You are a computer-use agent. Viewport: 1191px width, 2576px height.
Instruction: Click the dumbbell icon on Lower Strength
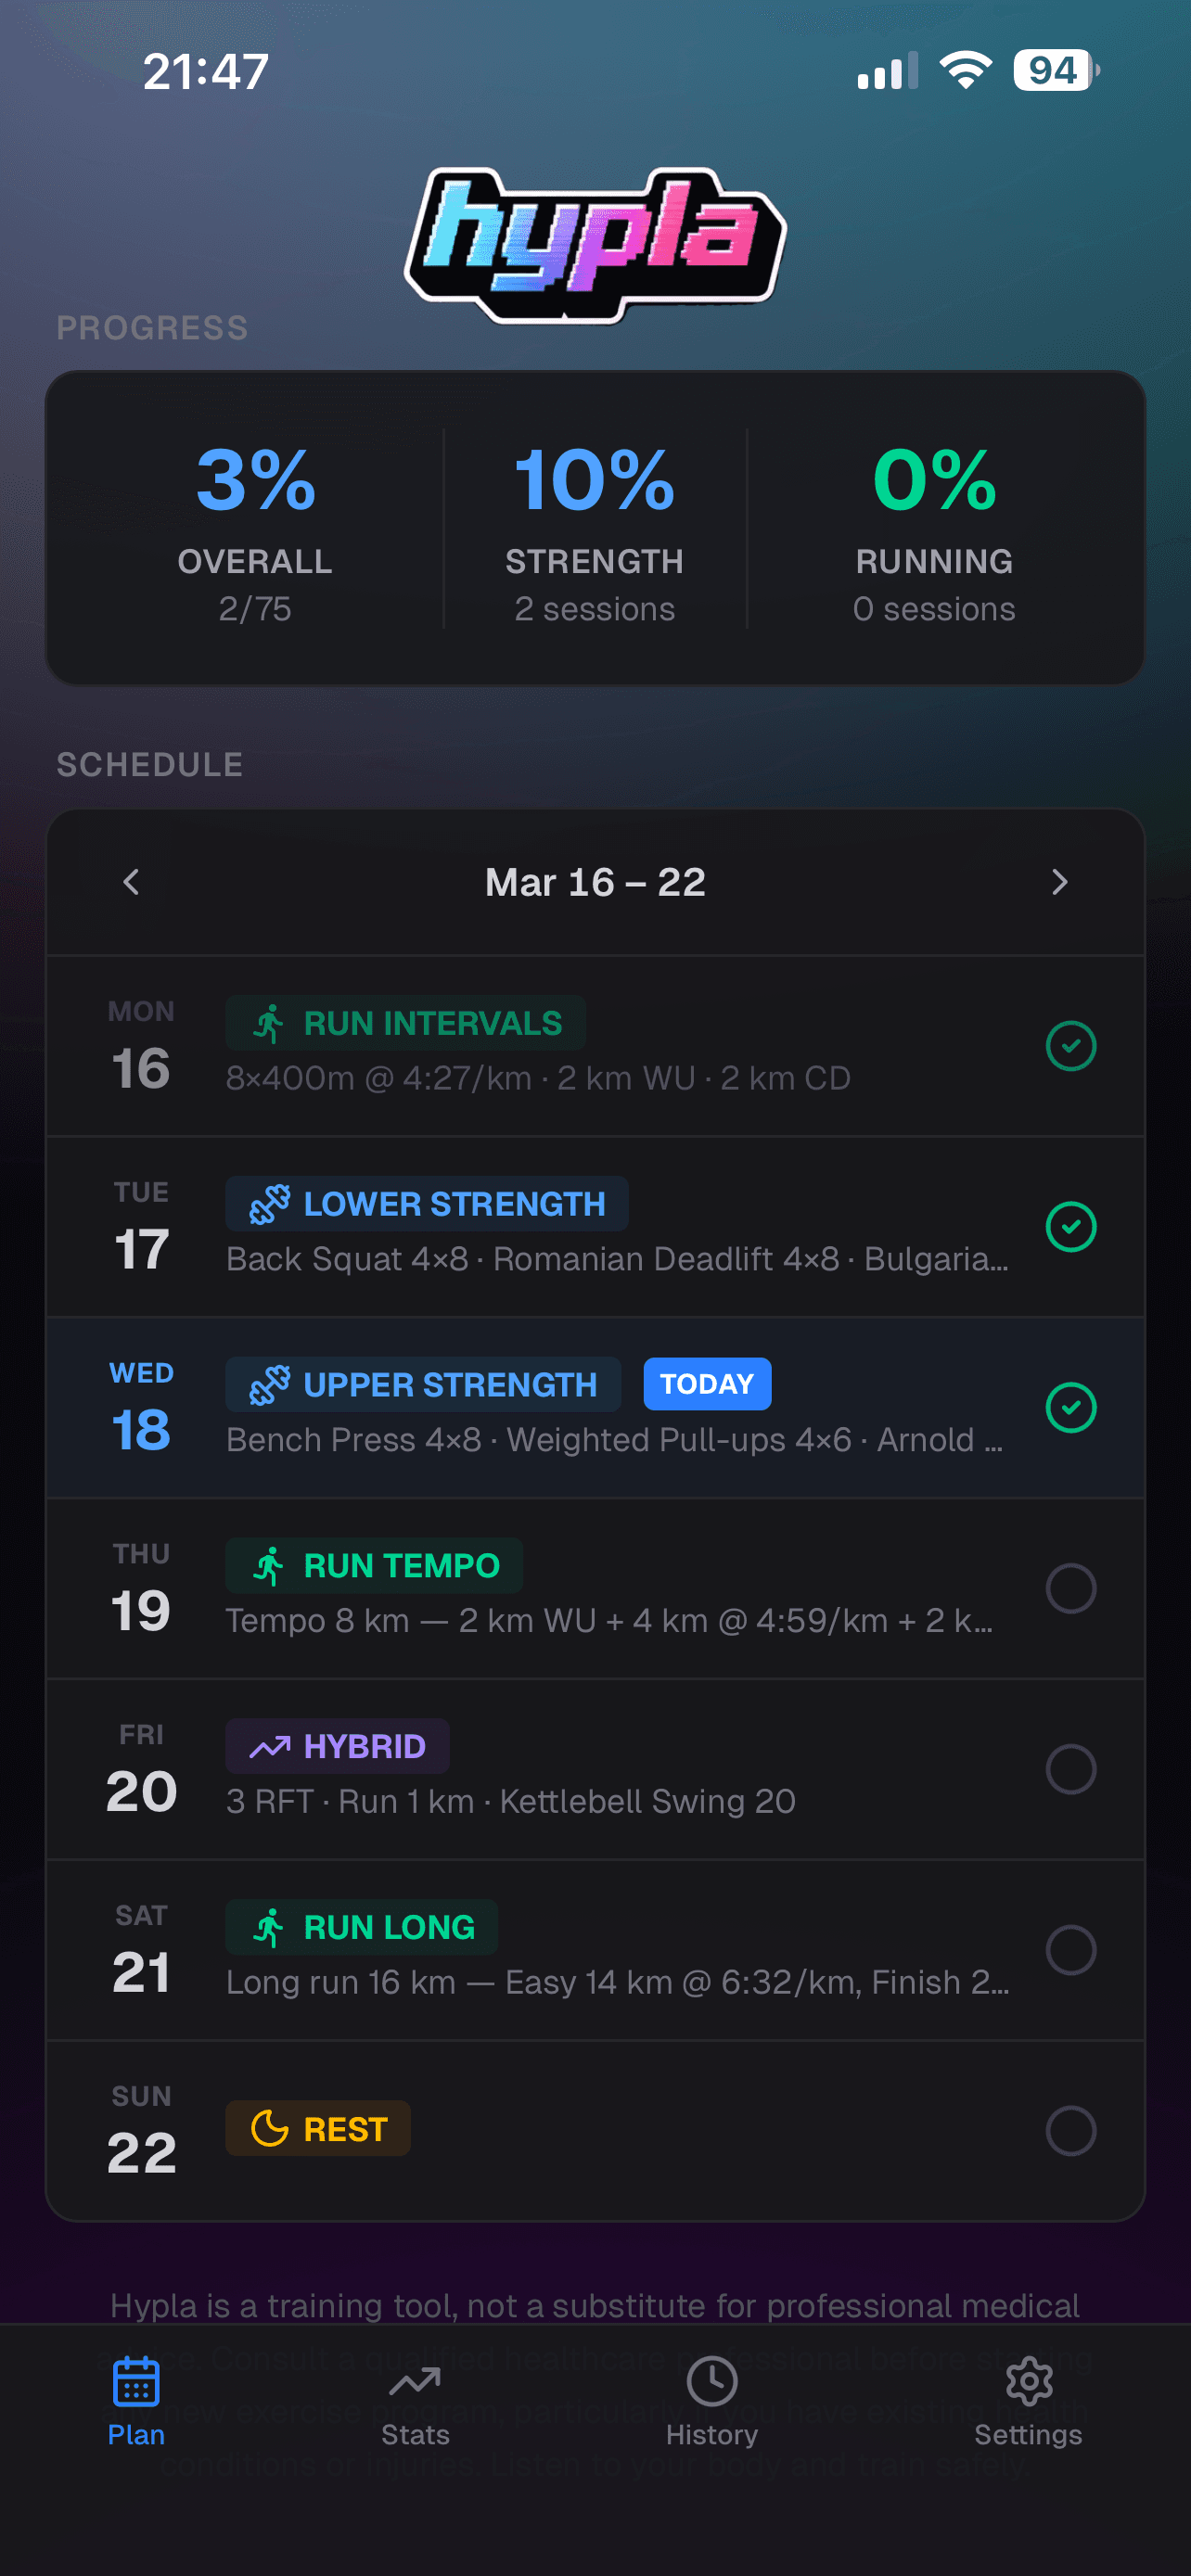[x=268, y=1203]
